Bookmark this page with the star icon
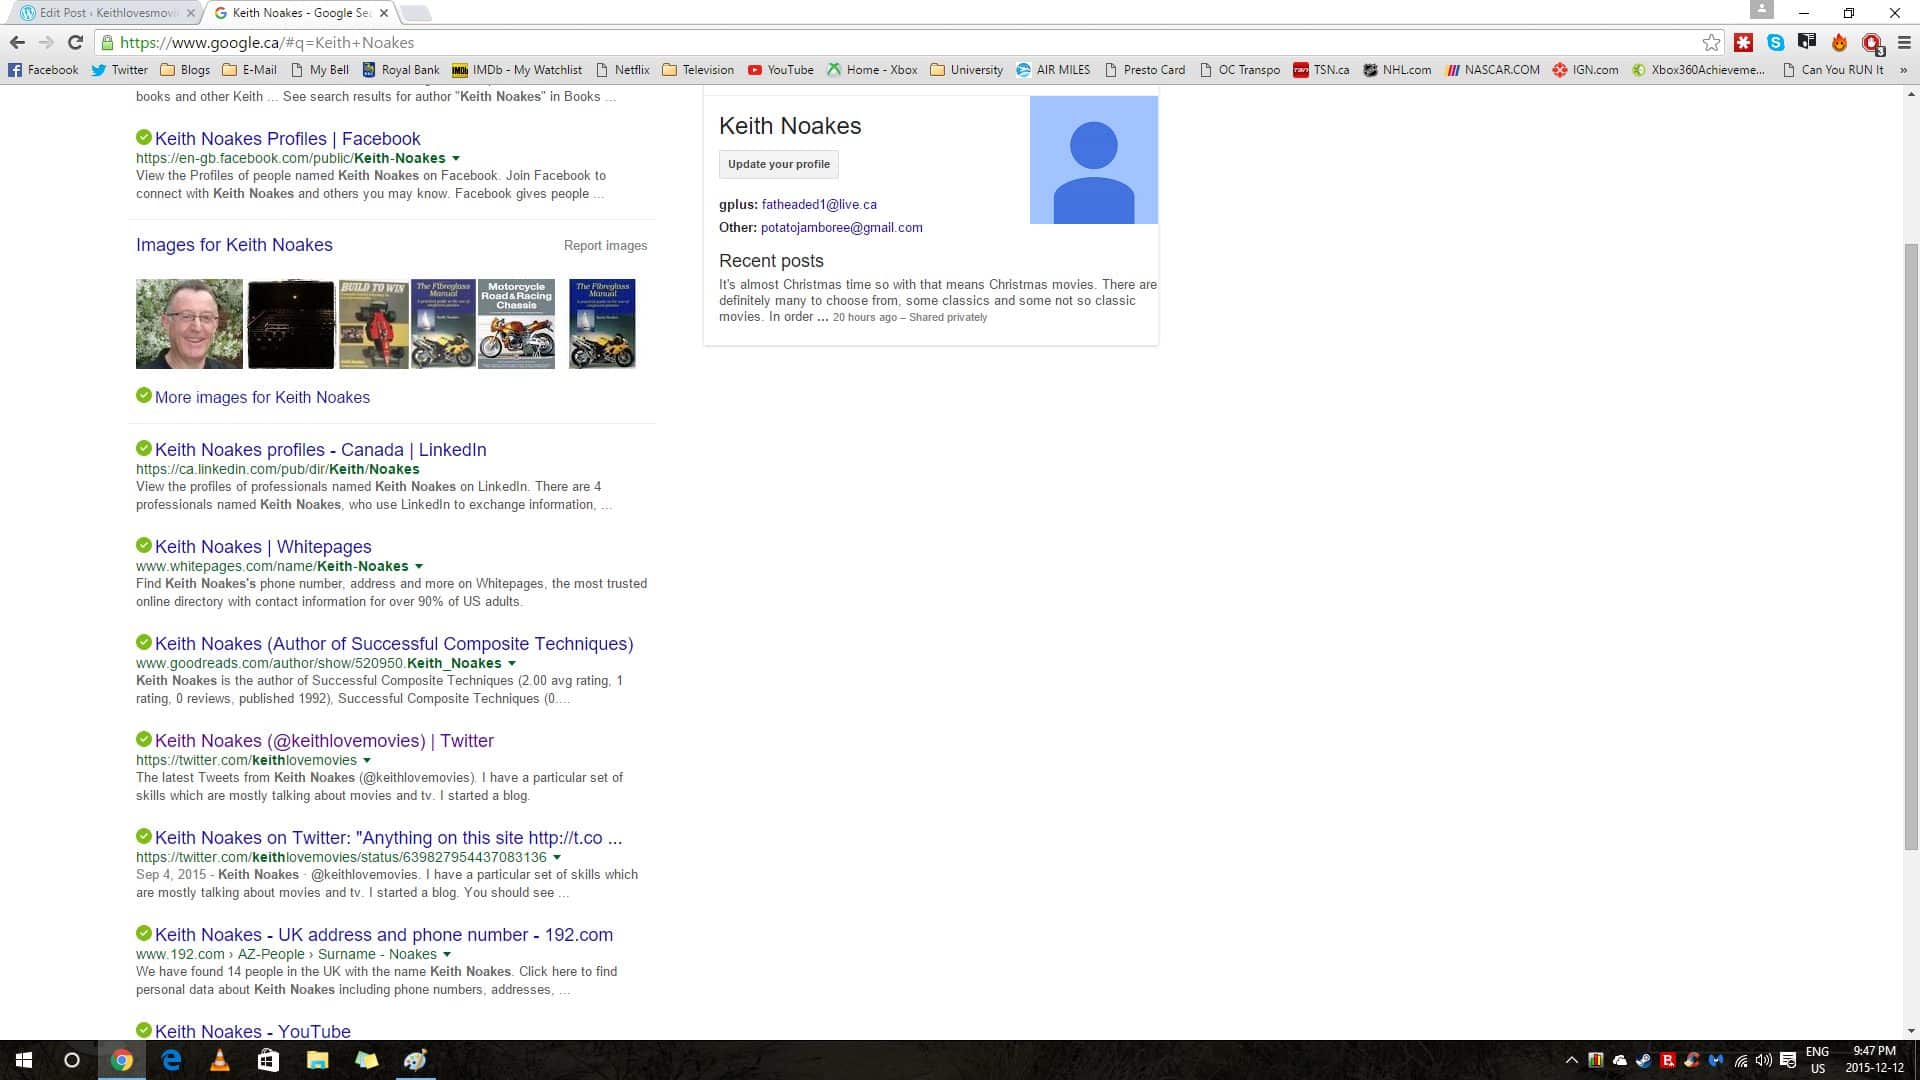The width and height of the screenshot is (1920, 1080). [1712, 43]
